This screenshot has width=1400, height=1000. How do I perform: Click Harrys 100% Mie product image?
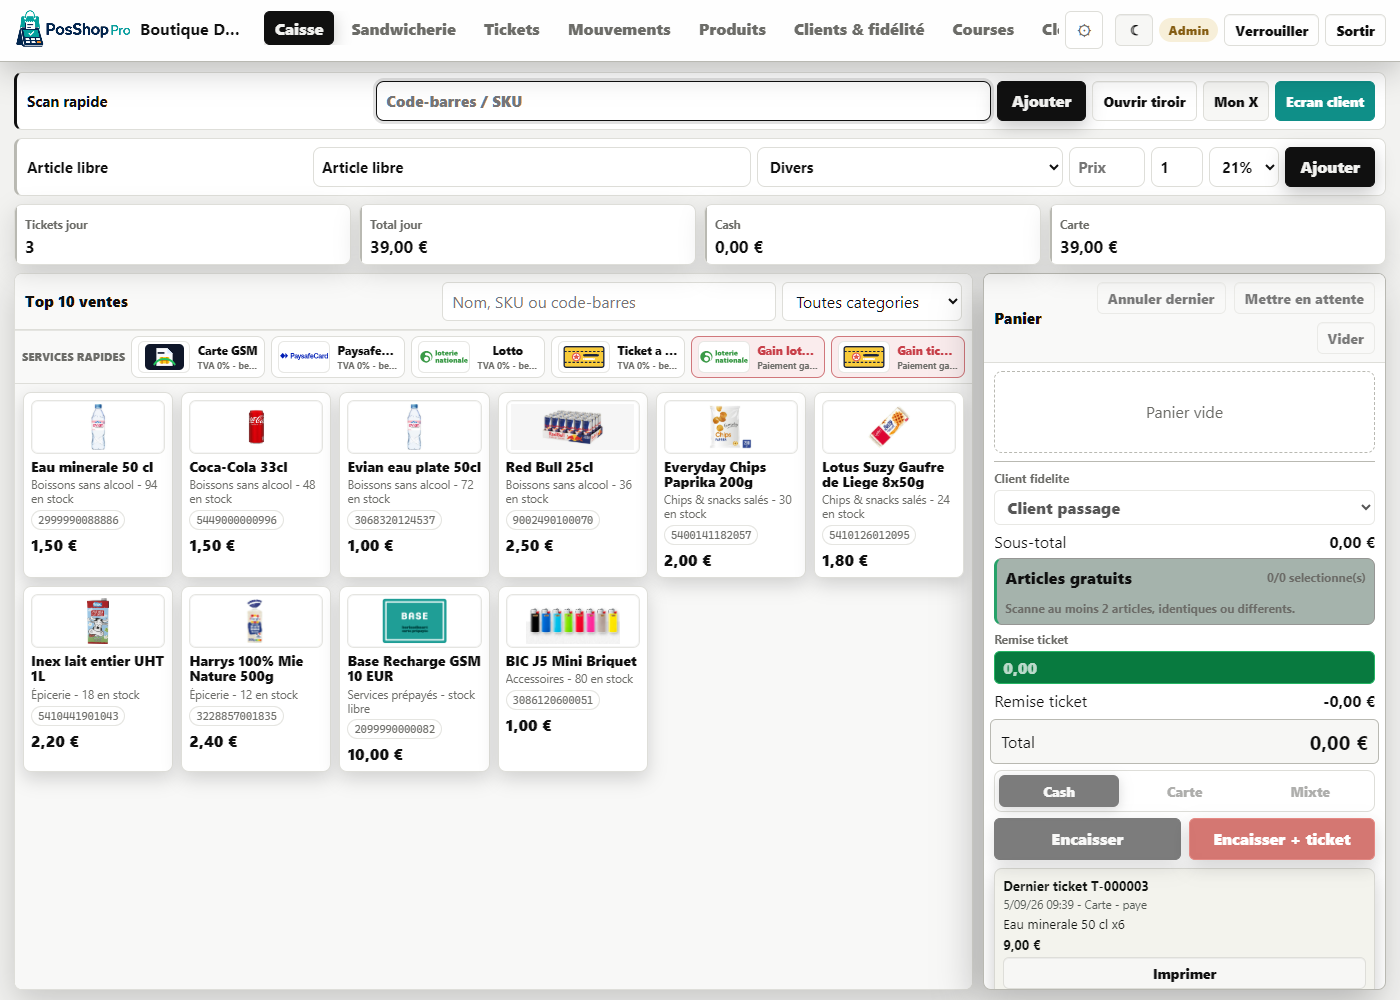(x=256, y=621)
